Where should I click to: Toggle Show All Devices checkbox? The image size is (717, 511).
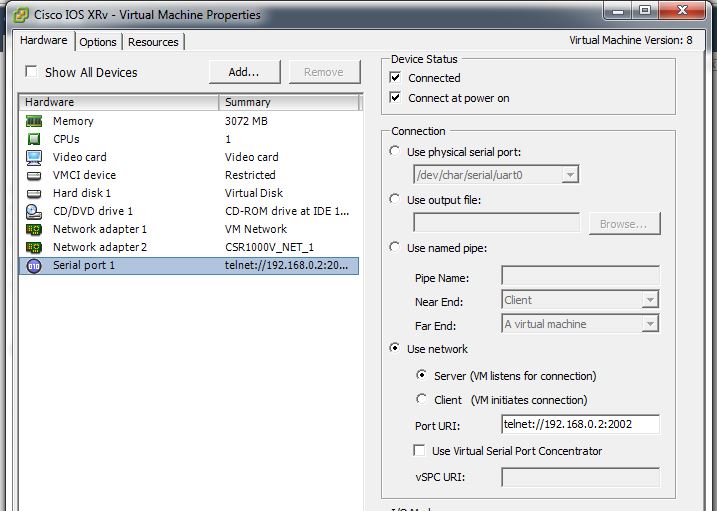[31, 72]
